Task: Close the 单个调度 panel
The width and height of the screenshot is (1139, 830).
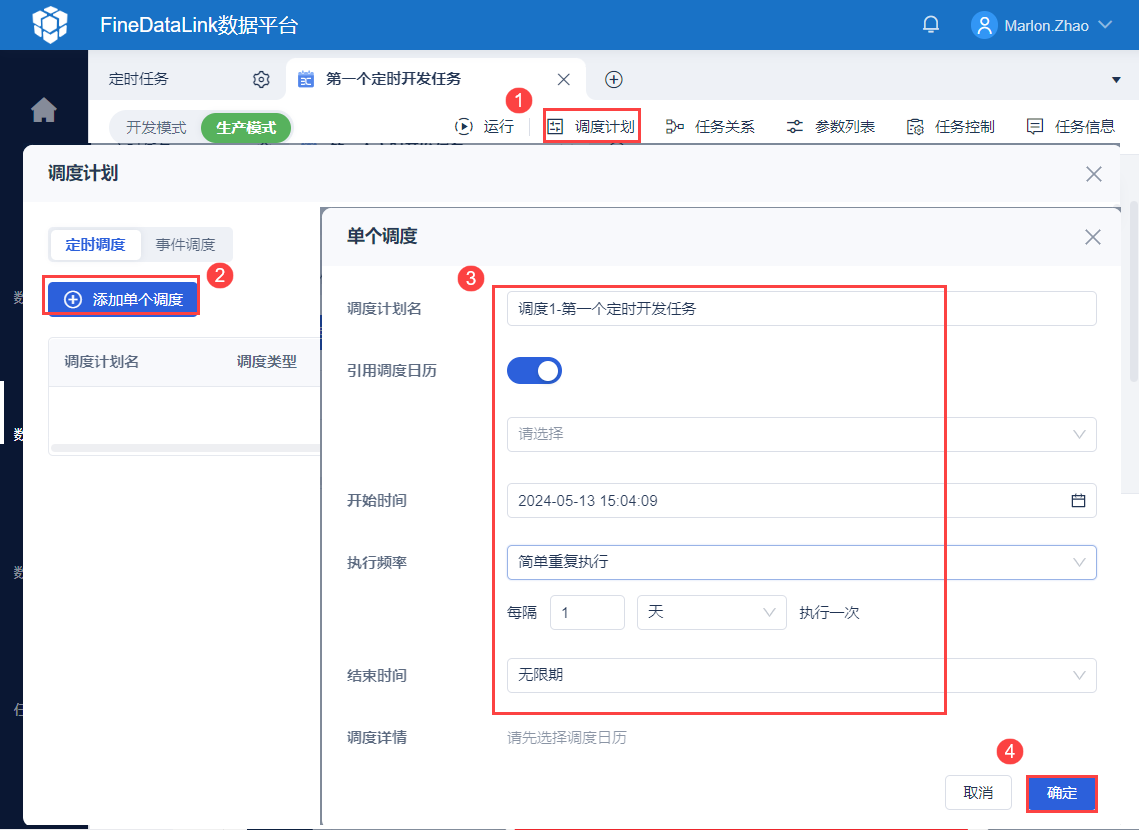Action: [1093, 237]
